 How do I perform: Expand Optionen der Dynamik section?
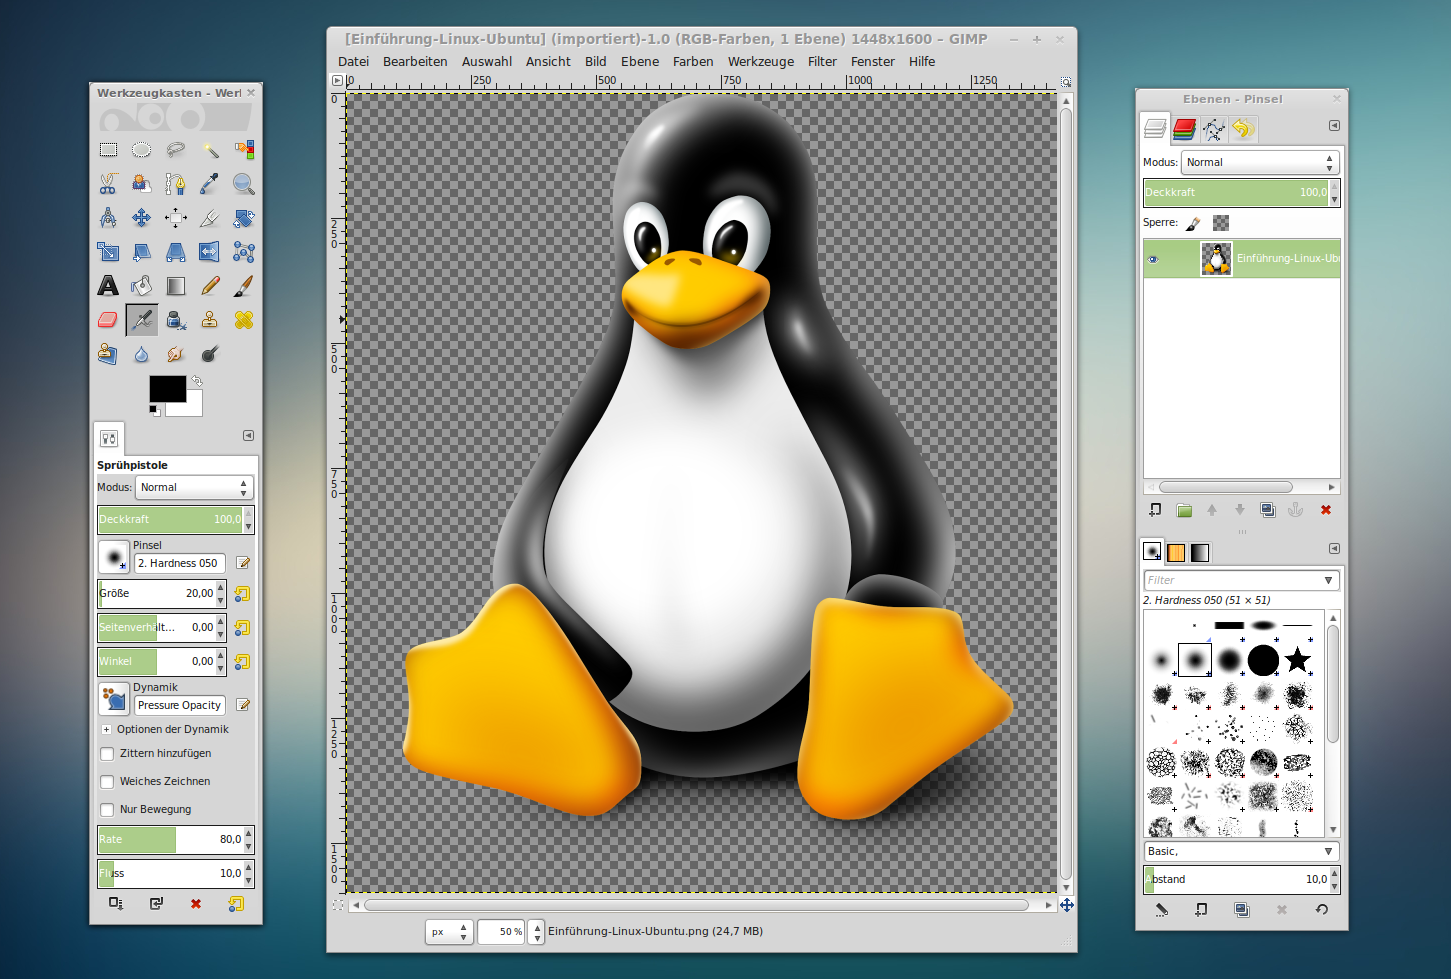(x=106, y=730)
